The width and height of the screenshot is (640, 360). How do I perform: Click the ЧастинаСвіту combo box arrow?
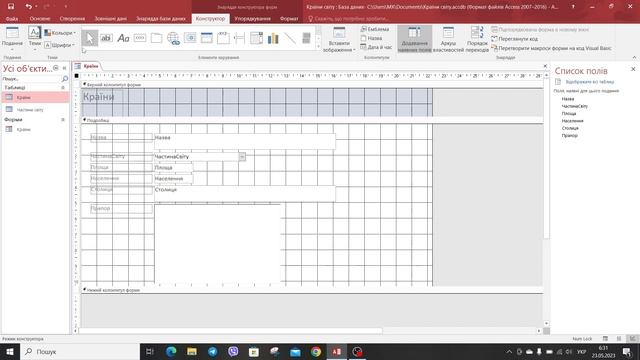(x=242, y=157)
